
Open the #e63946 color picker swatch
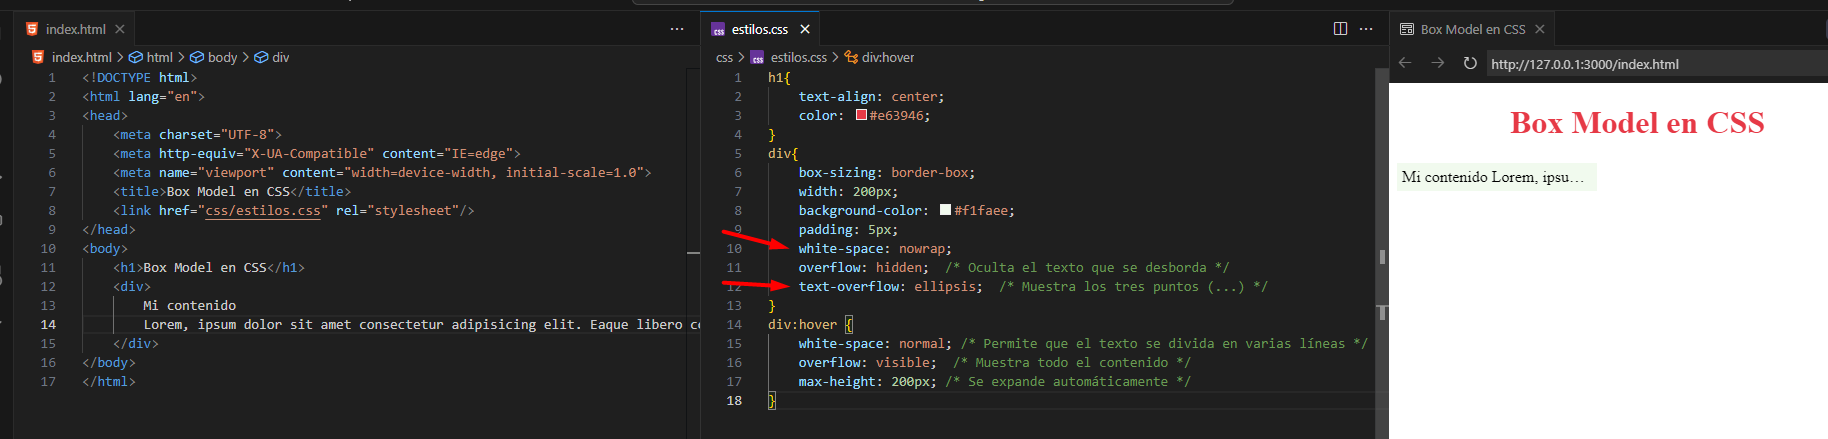pyautogui.click(x=861, y=115)
